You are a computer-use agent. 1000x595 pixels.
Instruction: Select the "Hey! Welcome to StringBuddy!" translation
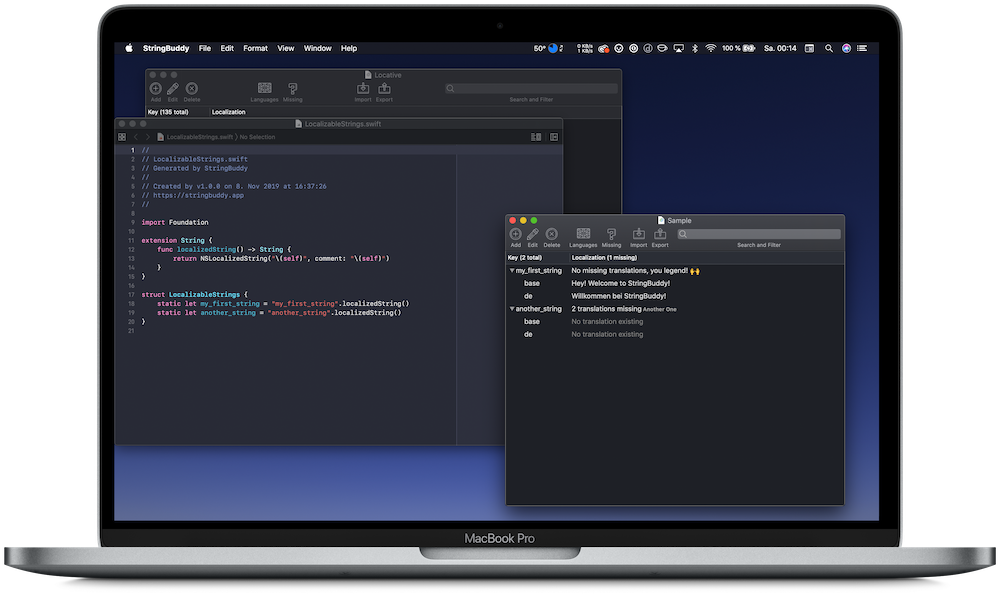[x=621, y=283]
